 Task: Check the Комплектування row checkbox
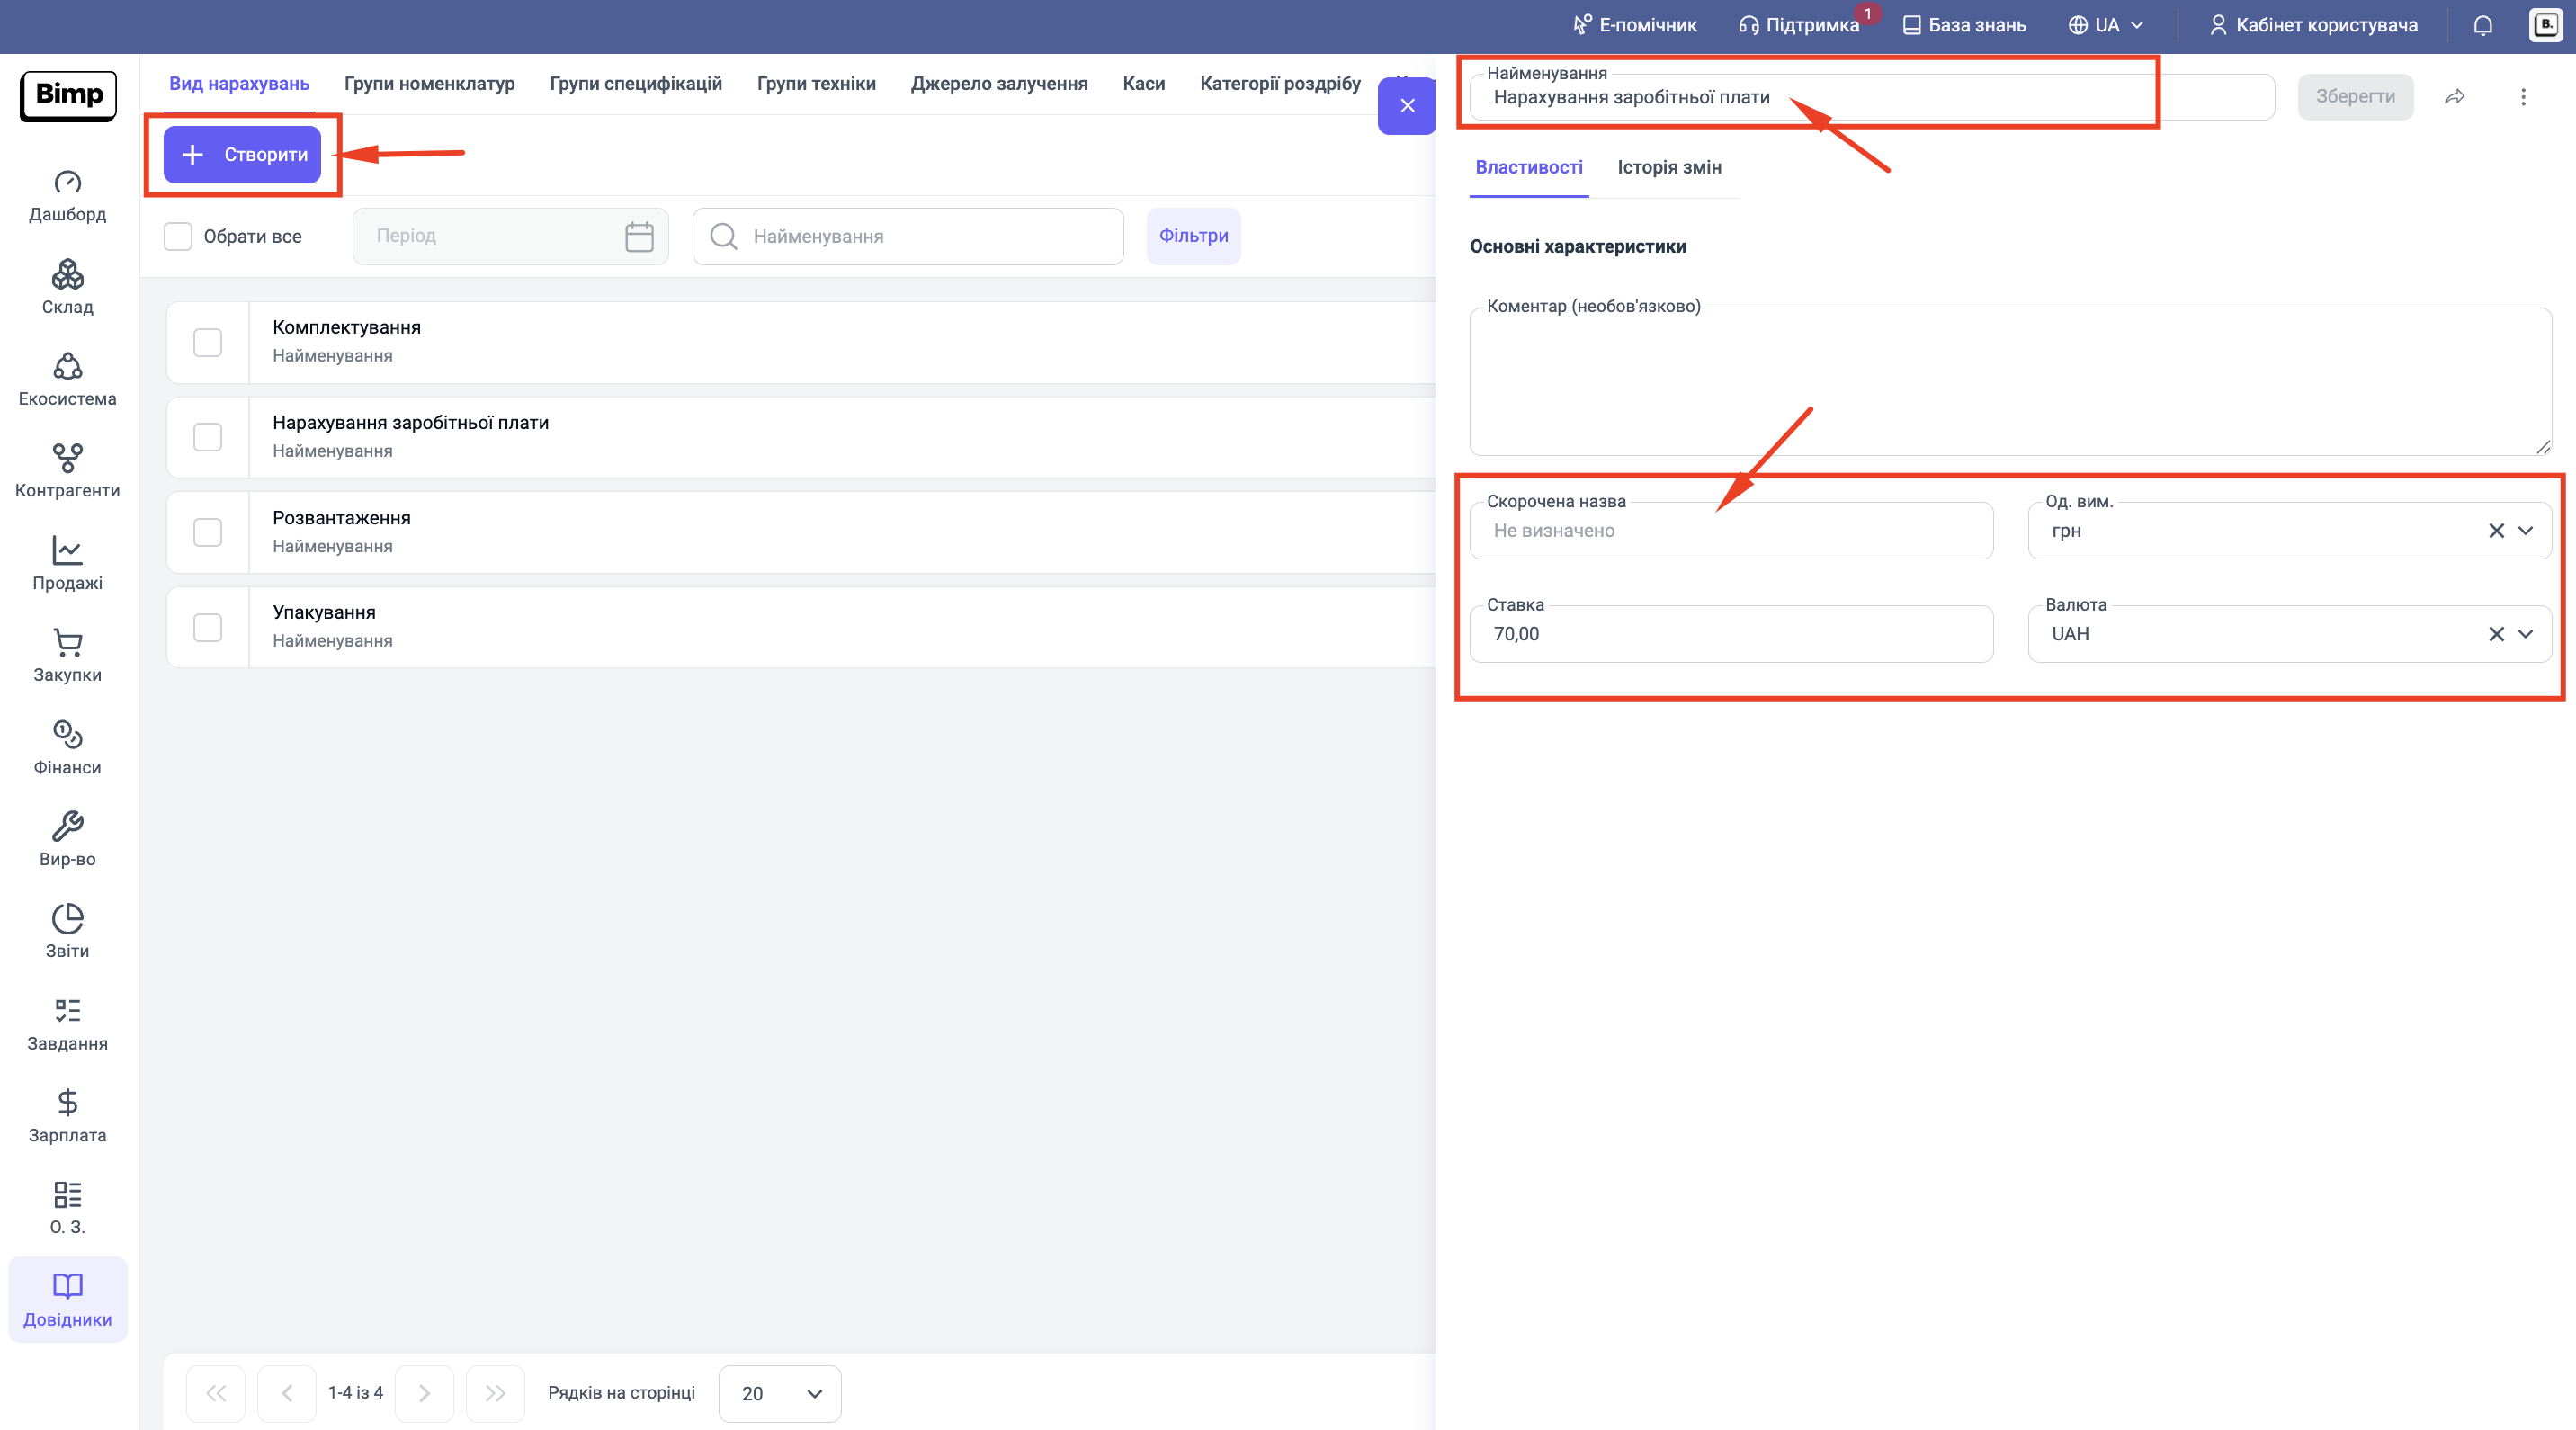[207, 343]
